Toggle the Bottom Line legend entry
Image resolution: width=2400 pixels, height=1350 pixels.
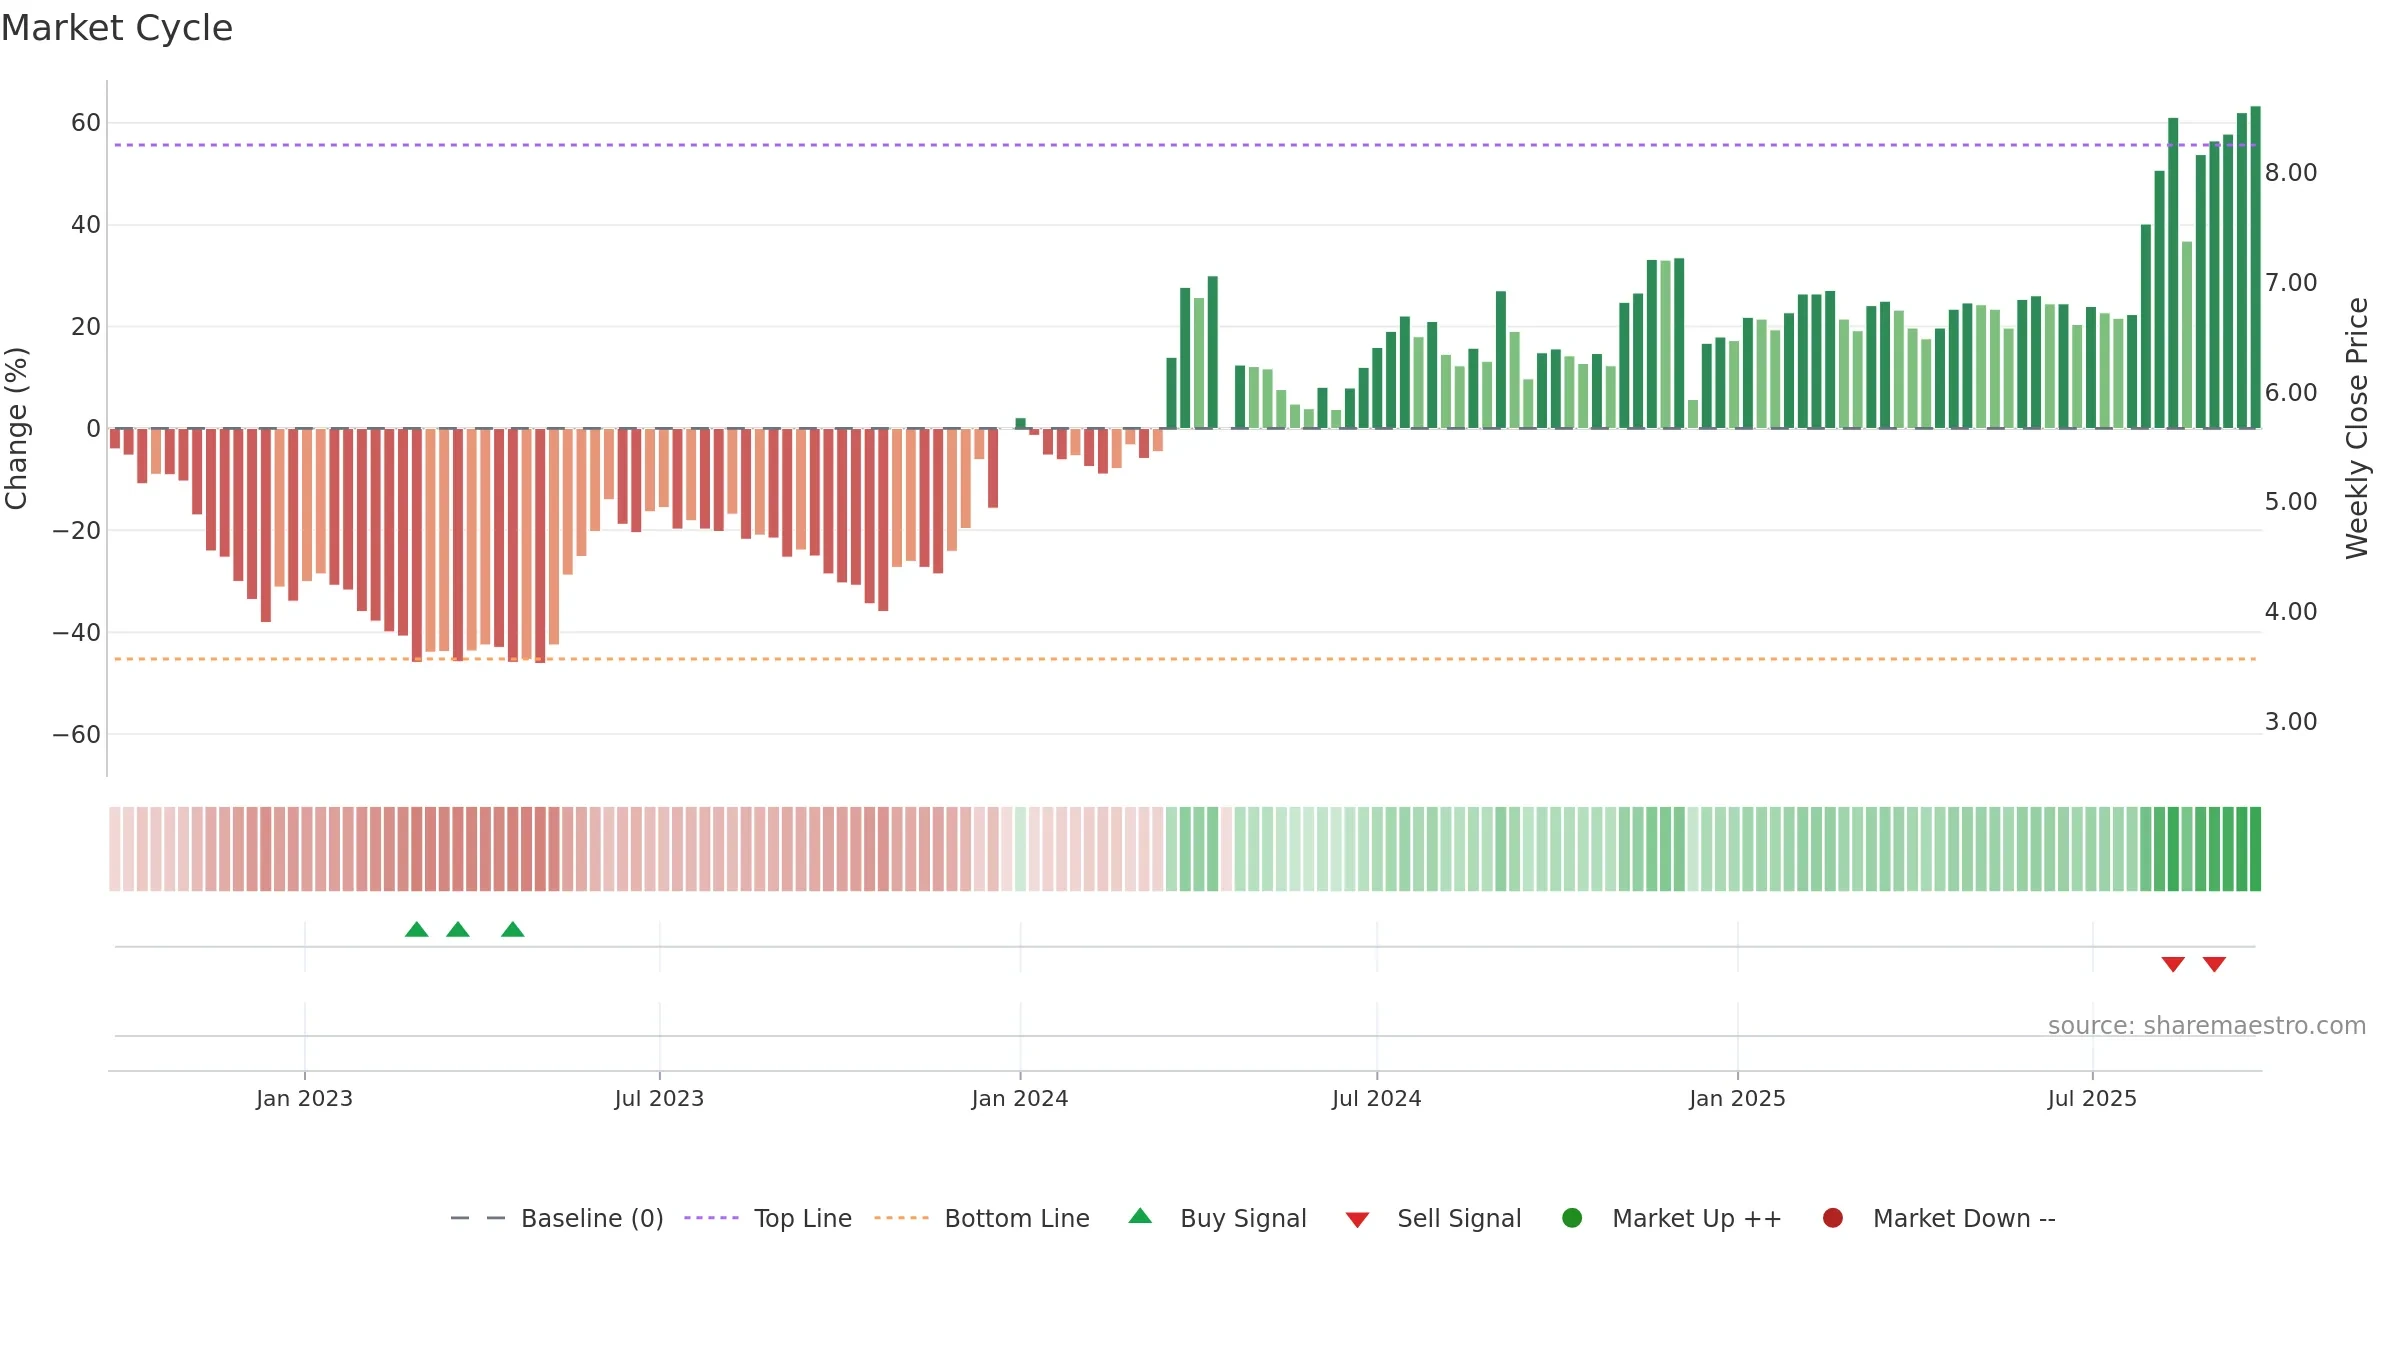tap(981, 1218)
